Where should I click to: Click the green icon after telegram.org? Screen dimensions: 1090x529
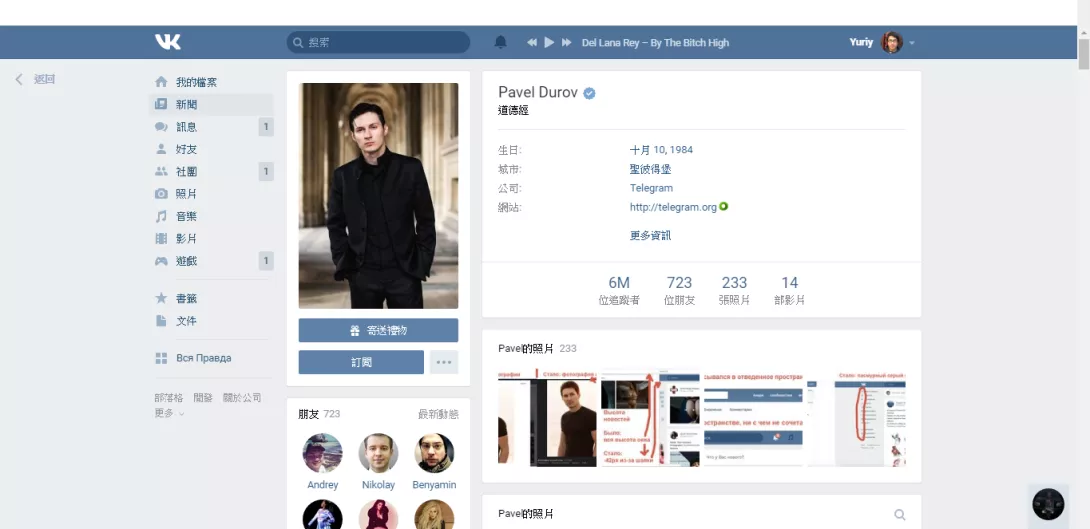click(x=724, y=206)
